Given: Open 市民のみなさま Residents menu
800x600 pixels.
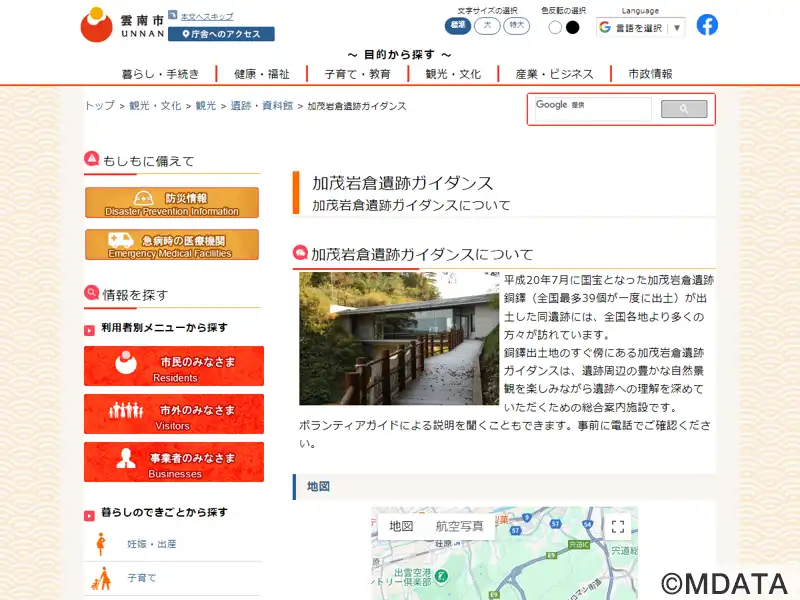Looking at the screenshot, I should (x=174, y=366).
